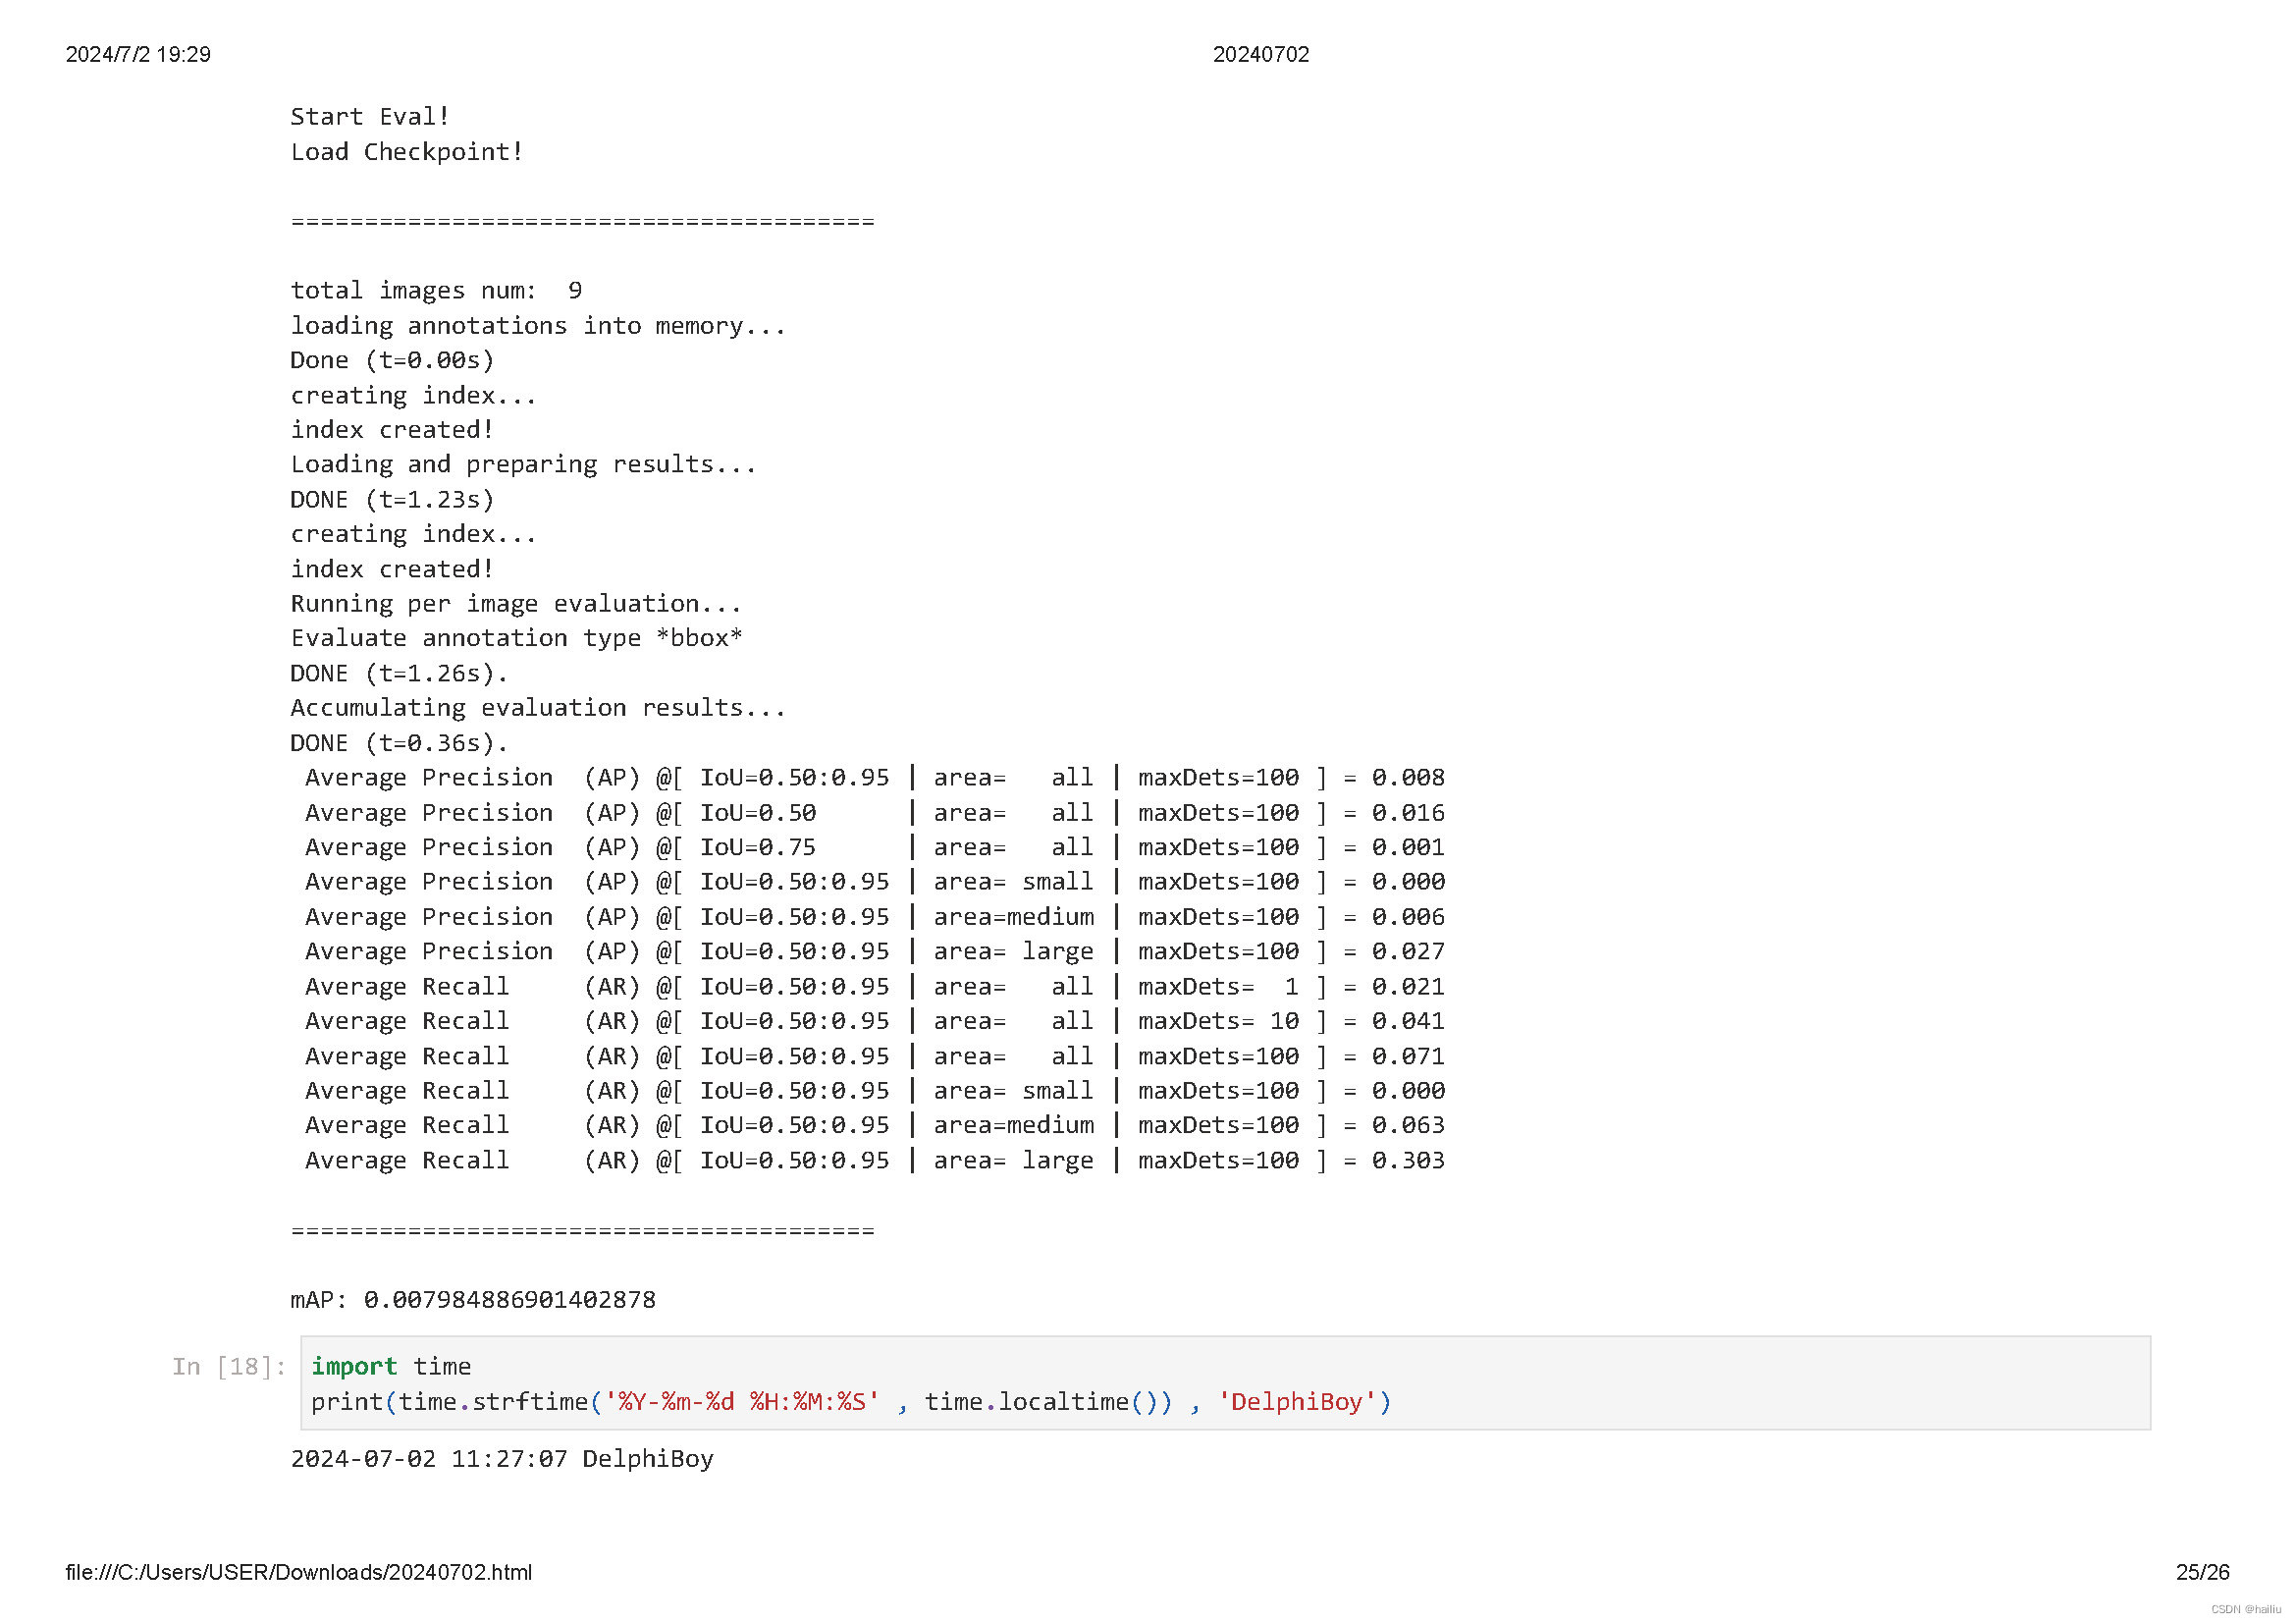Click the 'Evaluate annotation type *bbox*' line
2296x1623 pixels.
[x=516, y=638]
